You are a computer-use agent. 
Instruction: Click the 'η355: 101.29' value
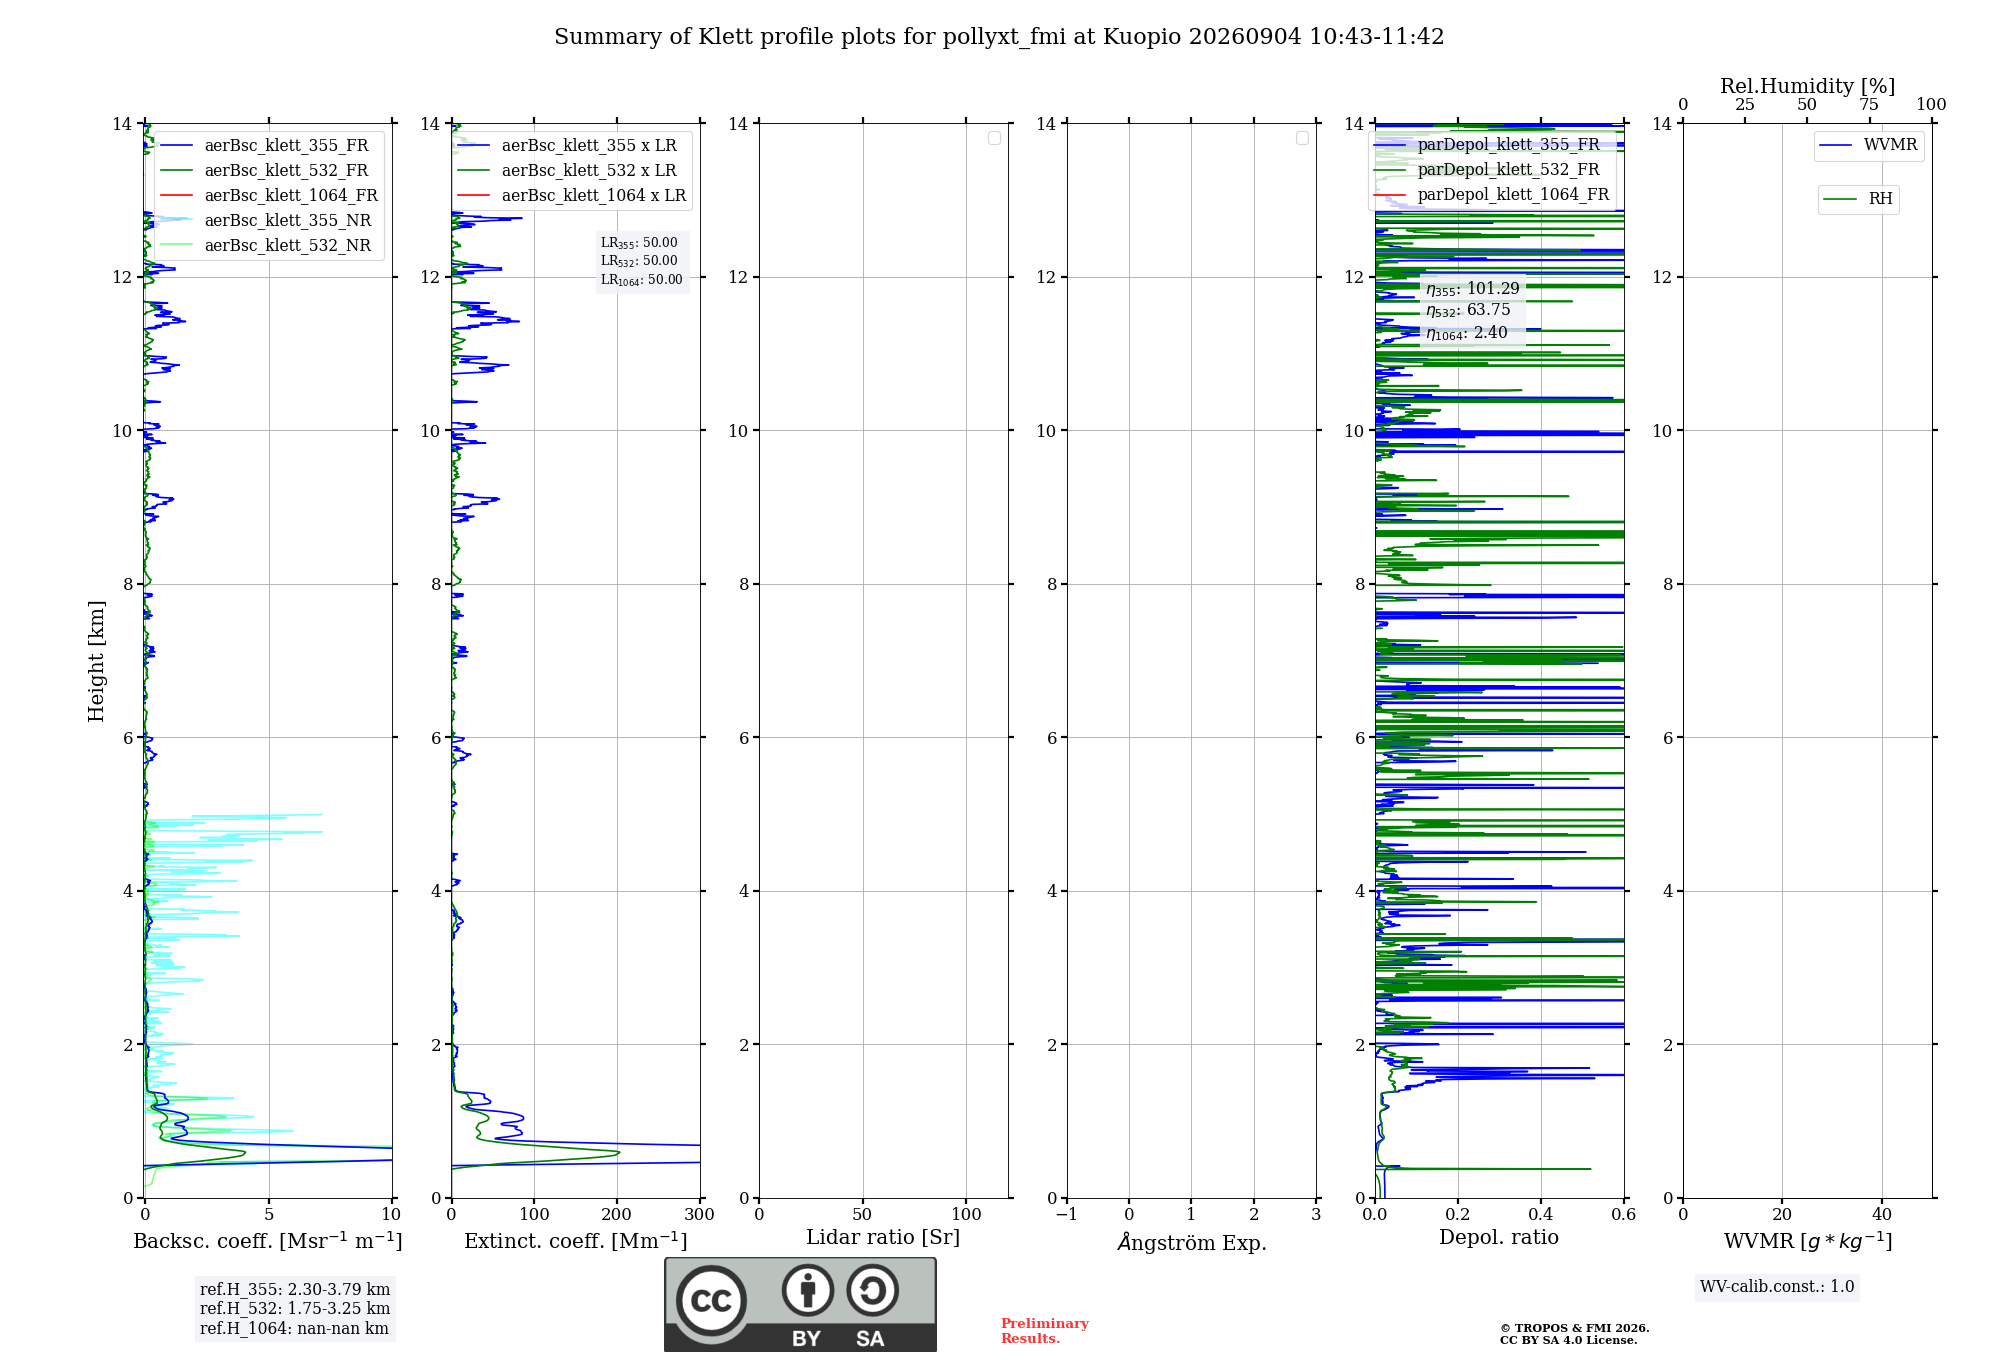point(1473,289)
